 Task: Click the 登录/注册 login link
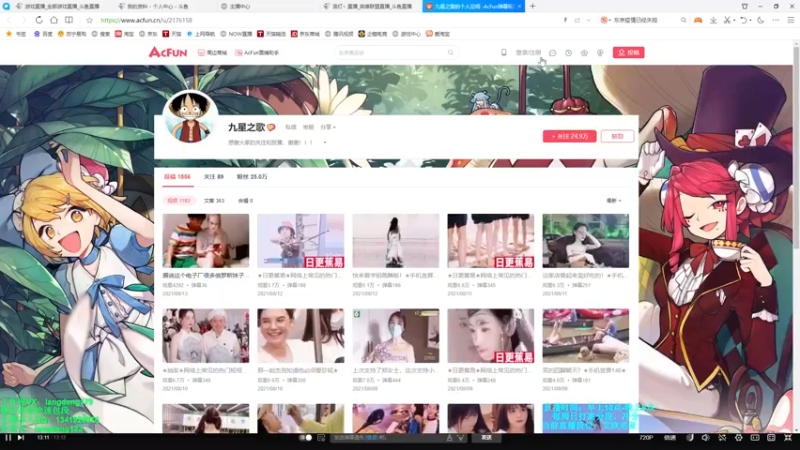click(x=528, y=53)
